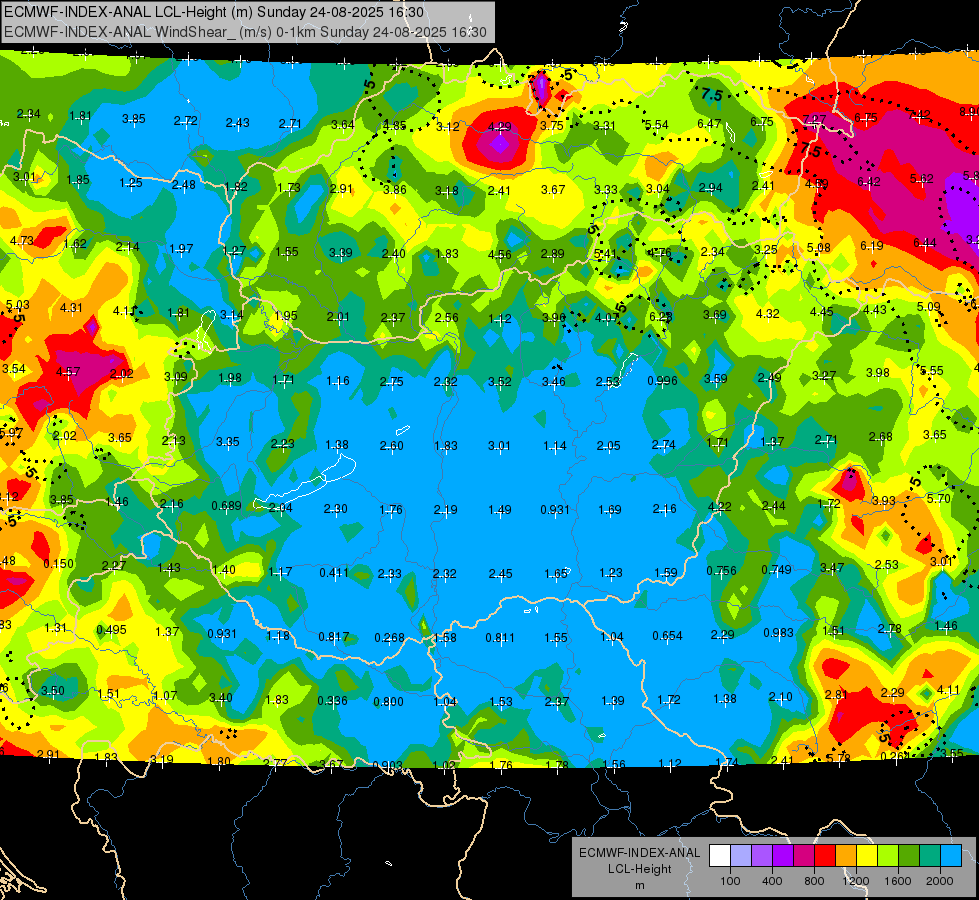Viewport: 979px width, 900px height.
Task: Click the LCL-Height (m) title line
Action: [x=214, y=12]
